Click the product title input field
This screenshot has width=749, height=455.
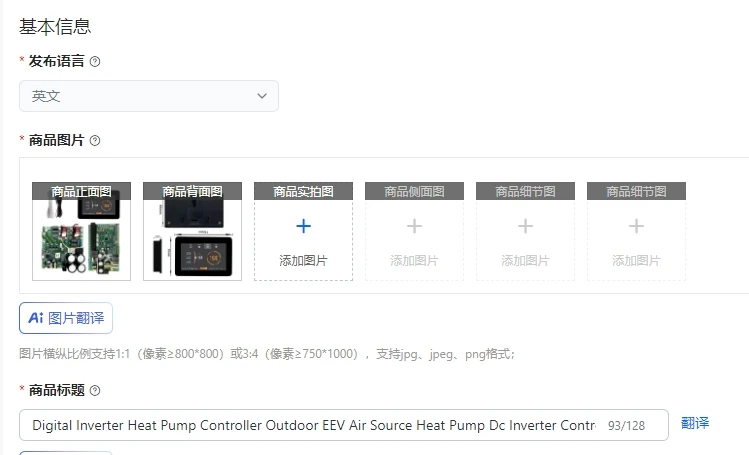tap(343, 425)
